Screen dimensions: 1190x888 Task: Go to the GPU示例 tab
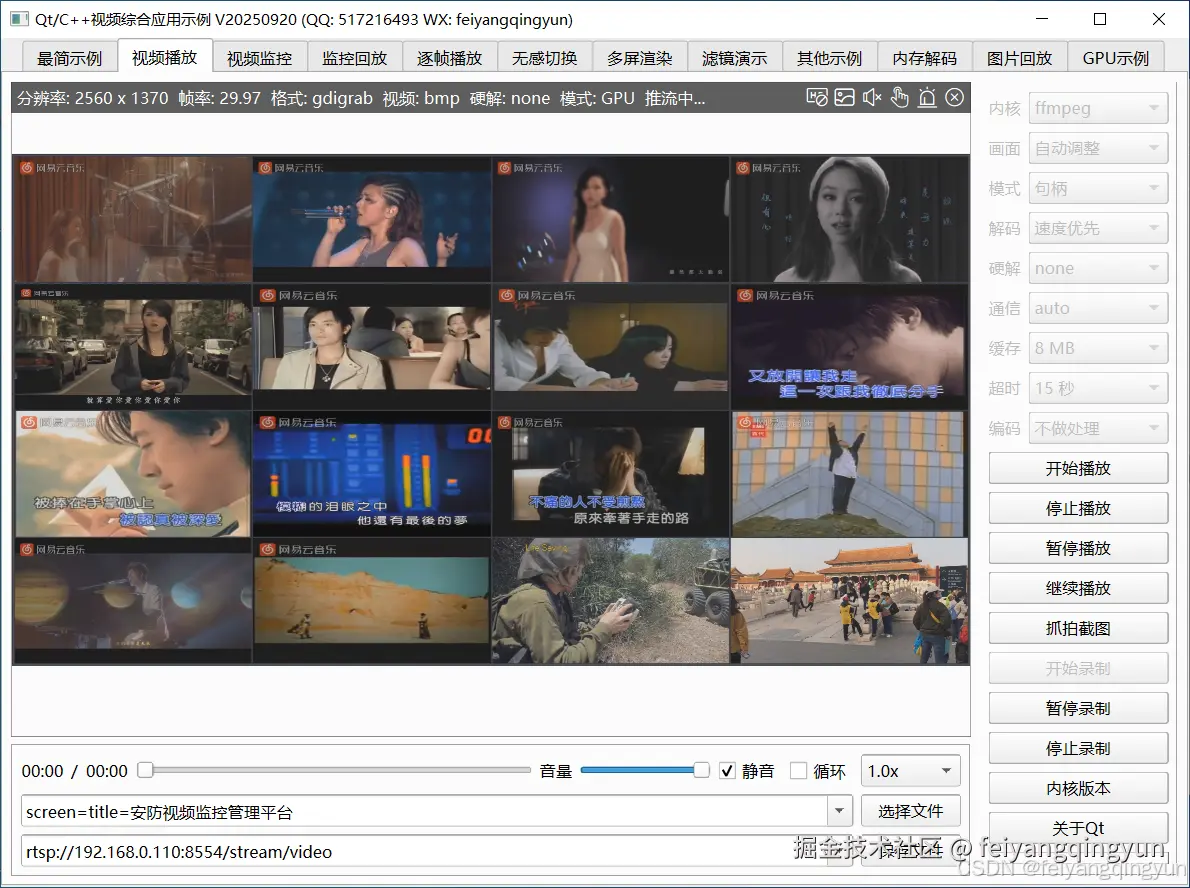[x=1116, y=58]
